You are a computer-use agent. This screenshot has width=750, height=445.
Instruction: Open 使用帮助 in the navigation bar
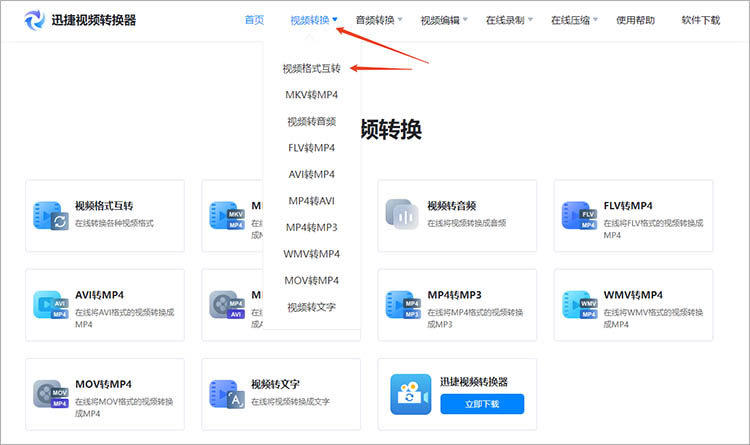click(635, 20)
